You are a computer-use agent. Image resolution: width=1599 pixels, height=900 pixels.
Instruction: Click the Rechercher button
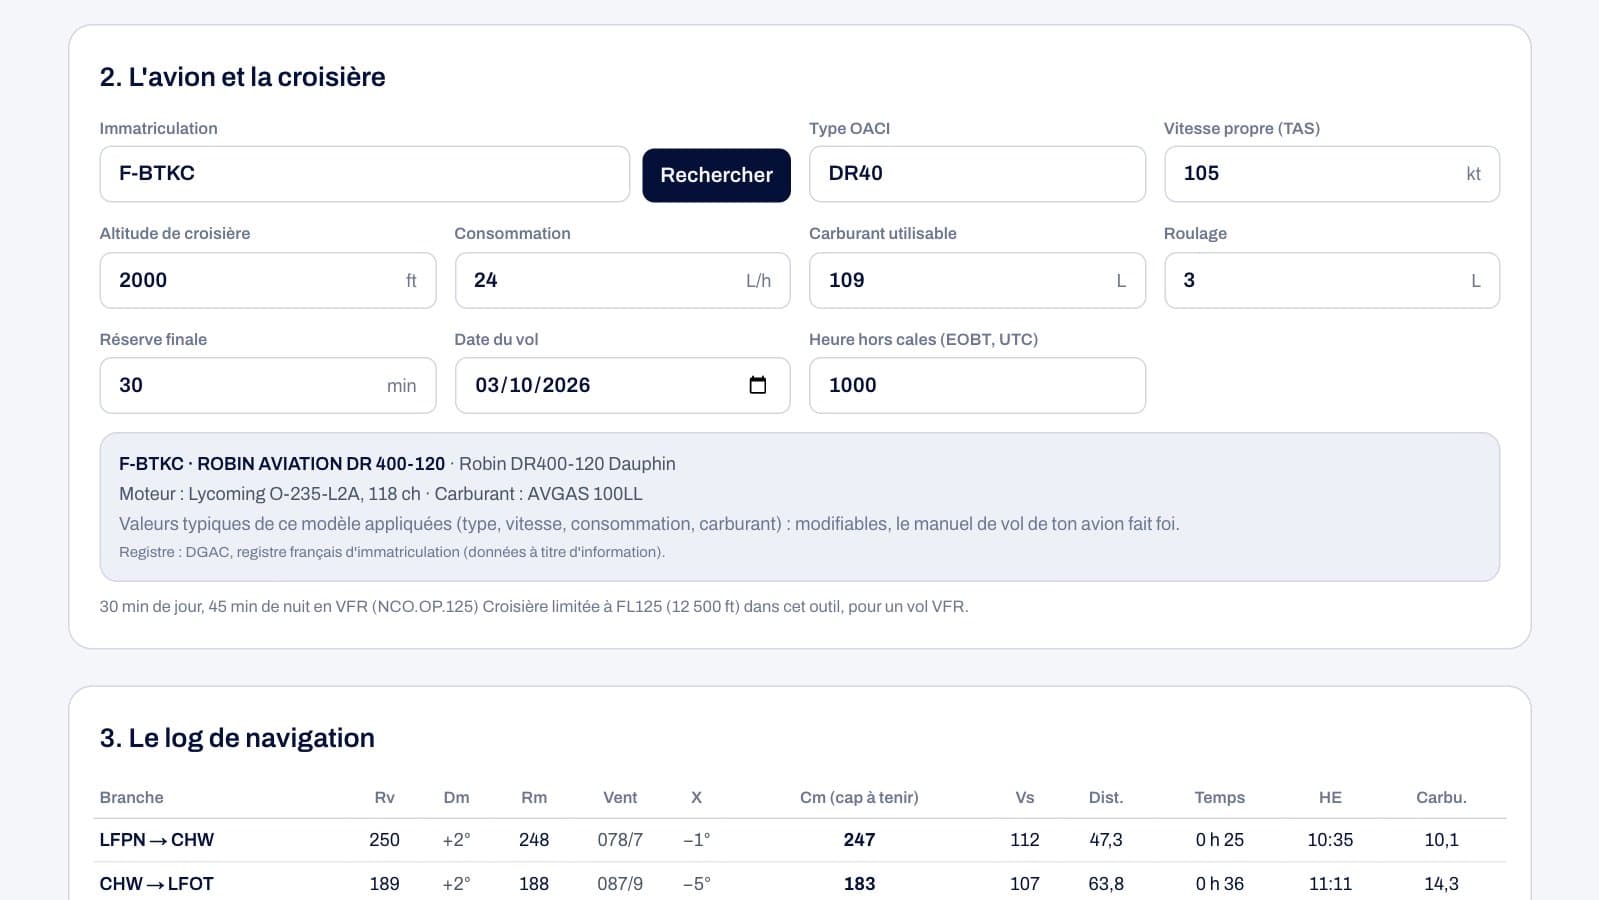coord(716,175)
